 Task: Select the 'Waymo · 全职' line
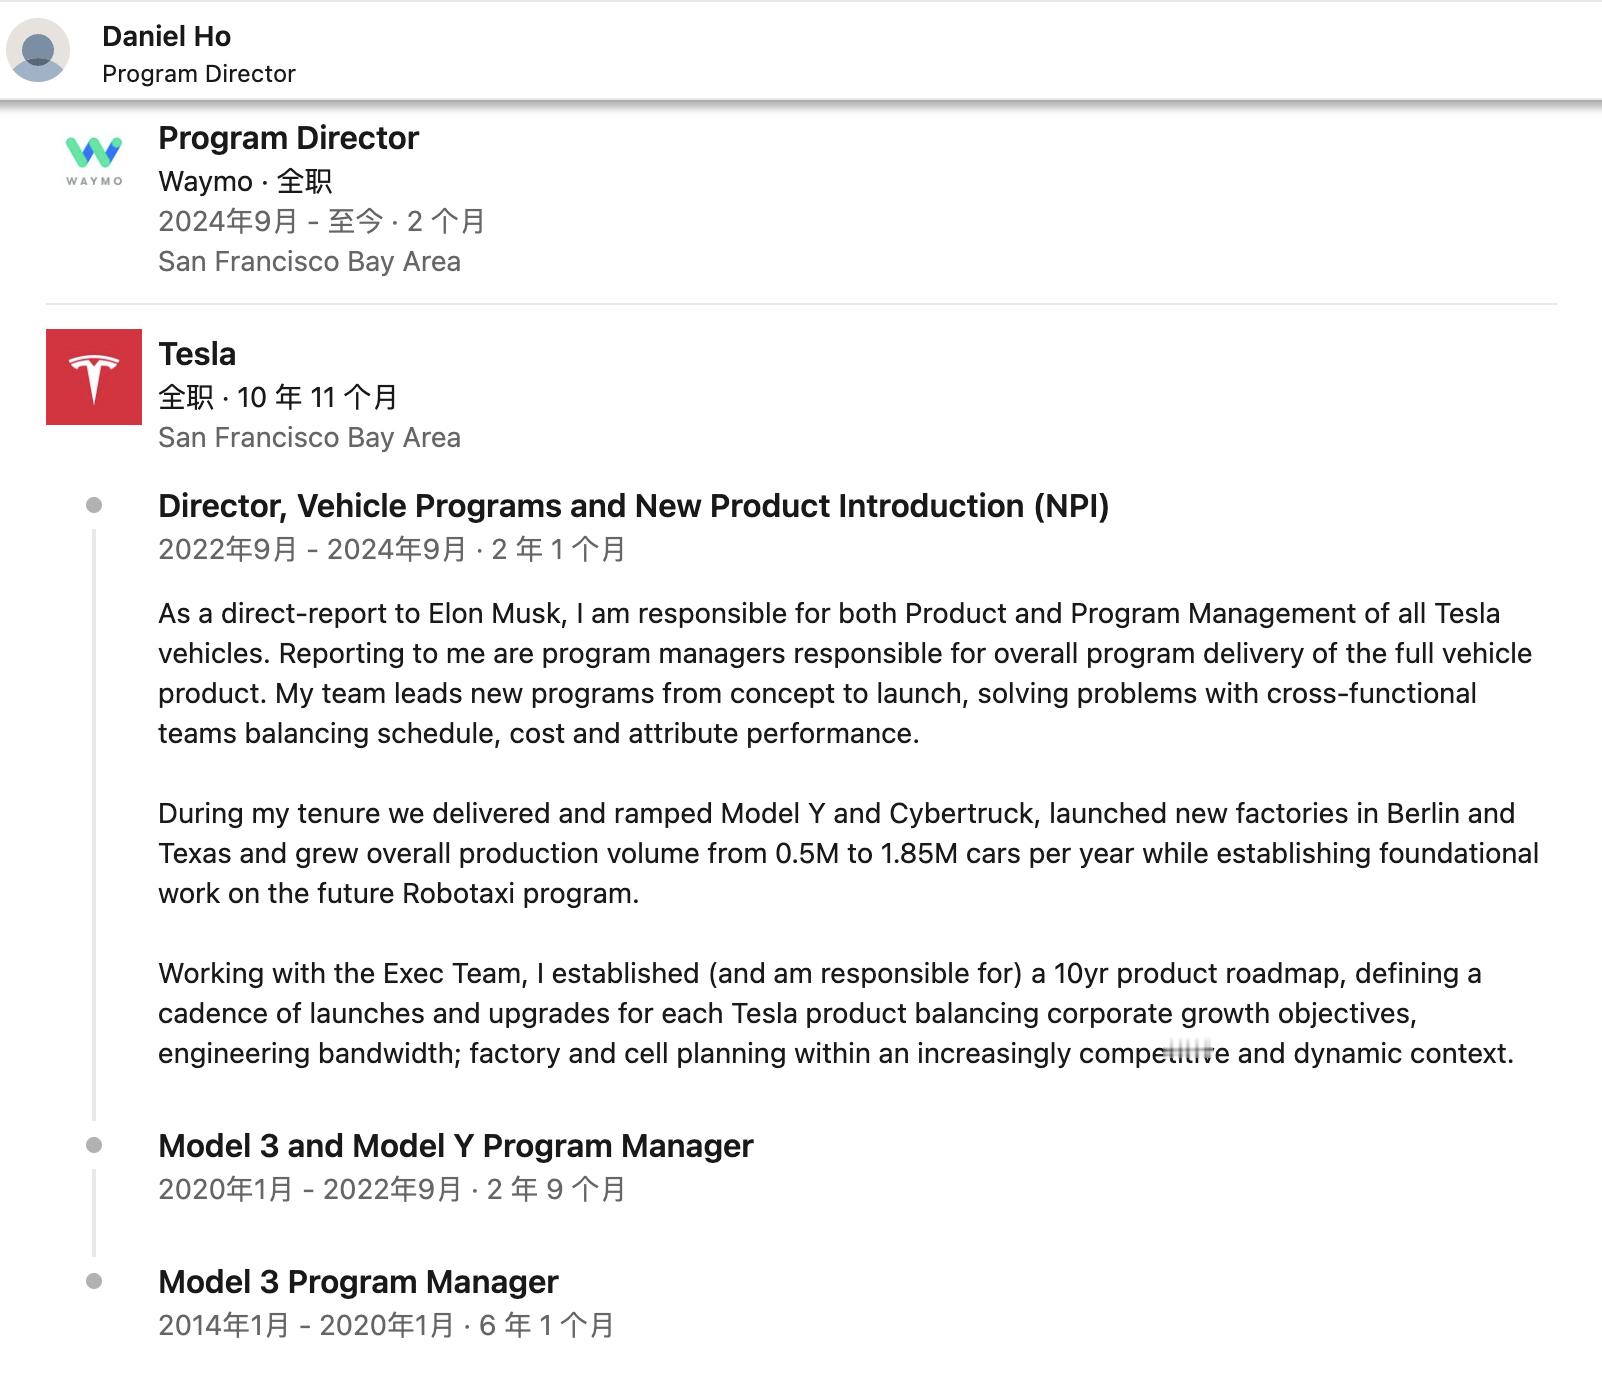tap(245, 181)
